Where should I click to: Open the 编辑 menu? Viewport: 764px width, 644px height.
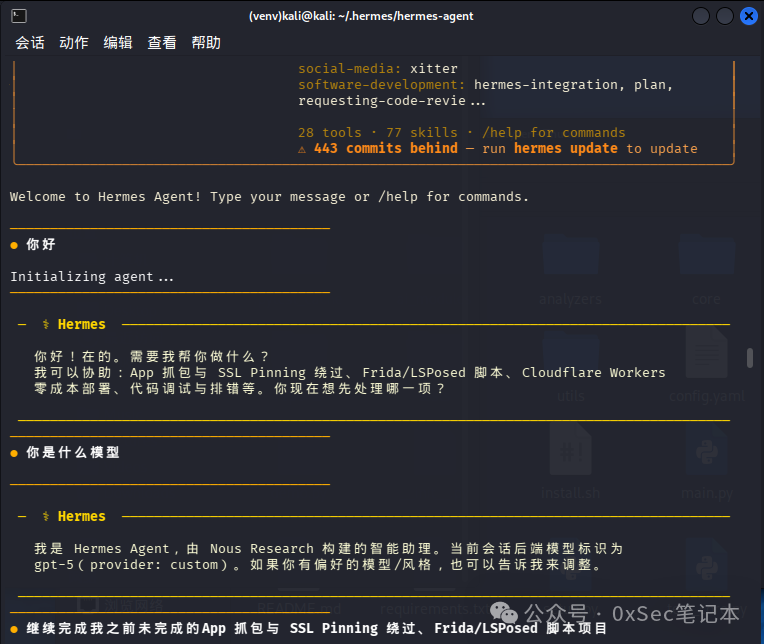tap(118, 43)
